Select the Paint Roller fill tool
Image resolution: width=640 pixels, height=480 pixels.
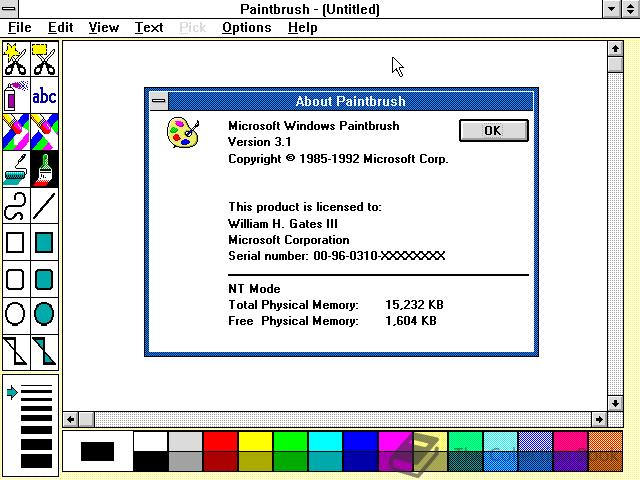click(x=16, y=169)
